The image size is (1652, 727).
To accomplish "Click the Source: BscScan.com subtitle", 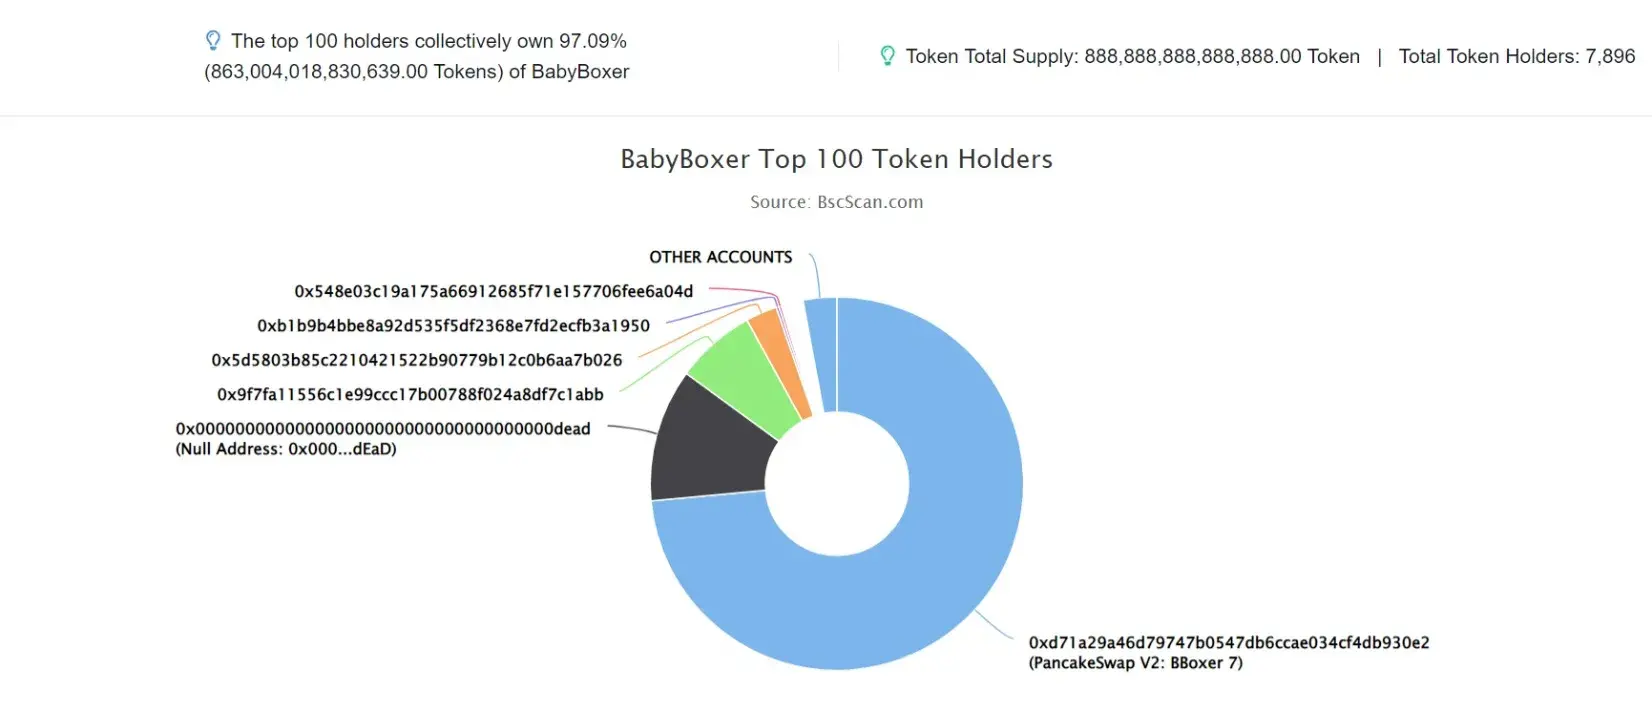I will (836, 202).
